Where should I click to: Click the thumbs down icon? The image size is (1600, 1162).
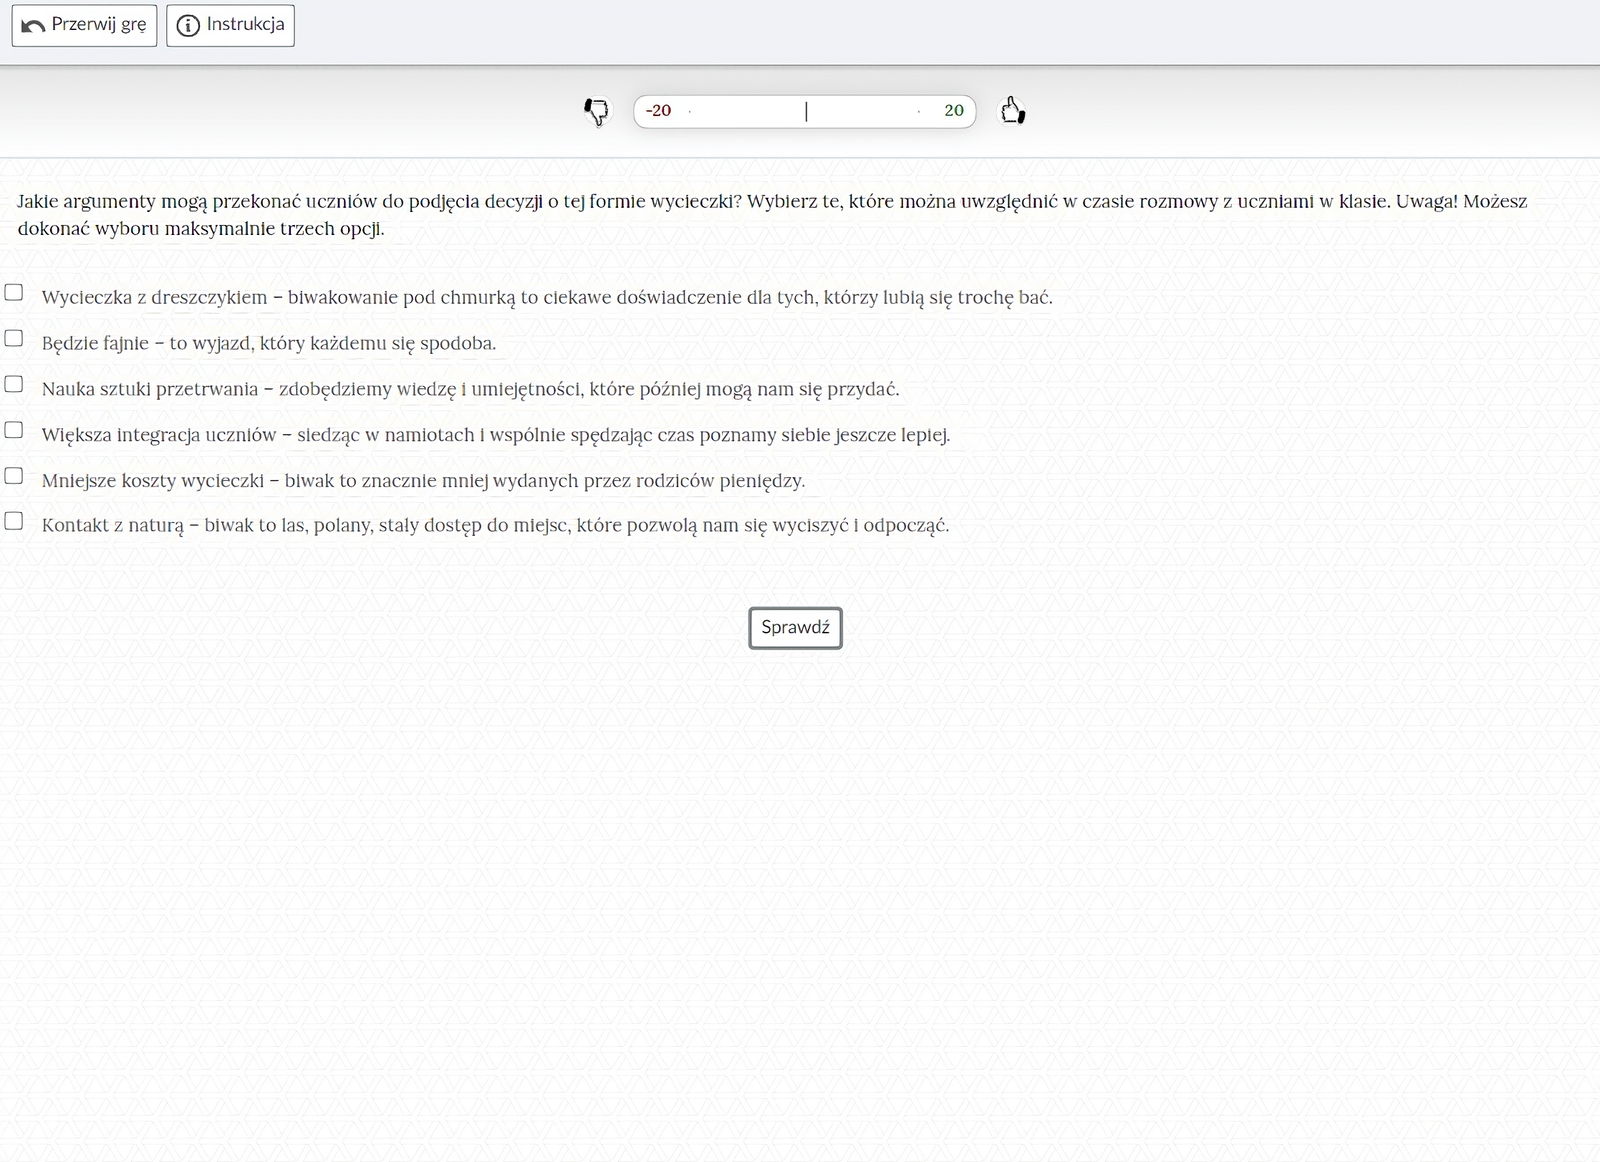pos(596,111)
